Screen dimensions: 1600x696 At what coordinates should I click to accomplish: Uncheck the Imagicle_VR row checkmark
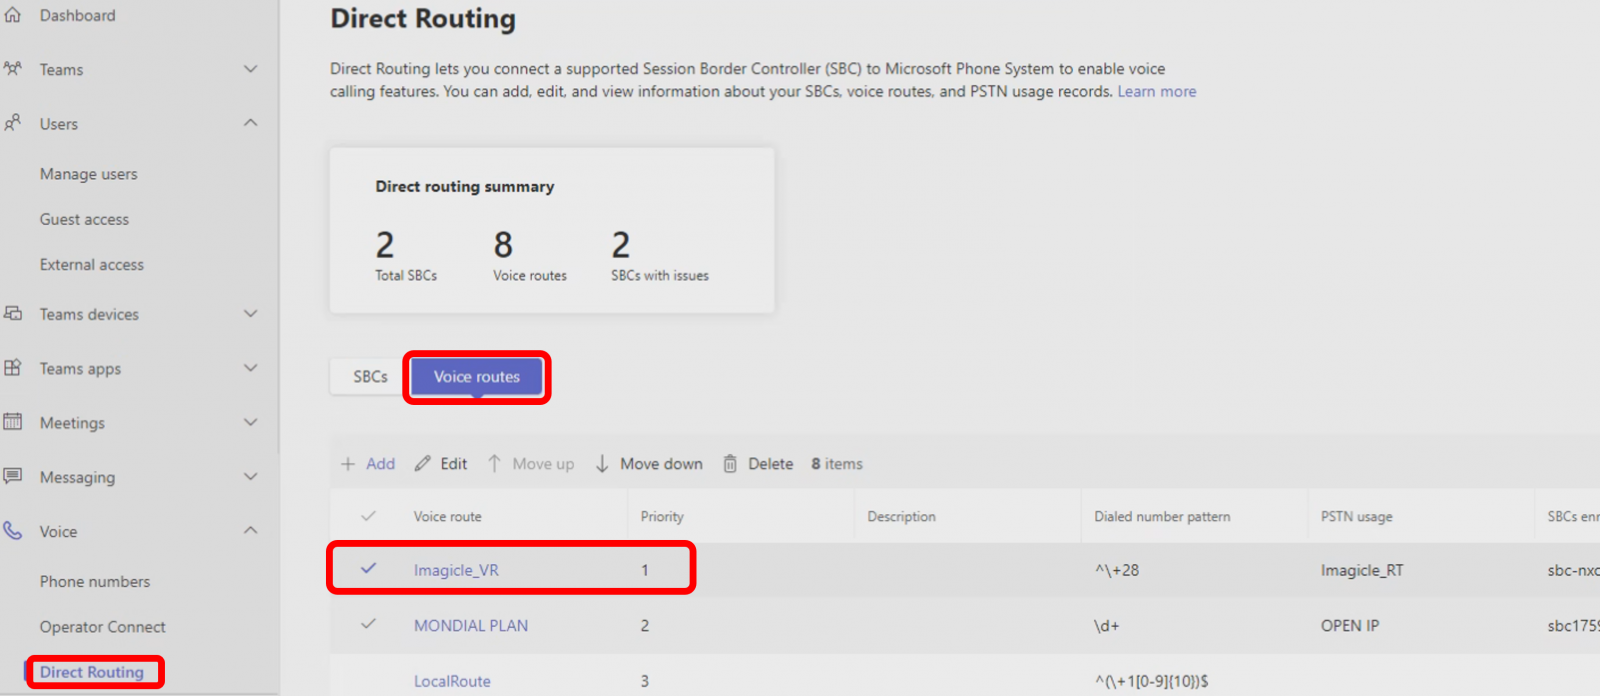tap(368, 569)
